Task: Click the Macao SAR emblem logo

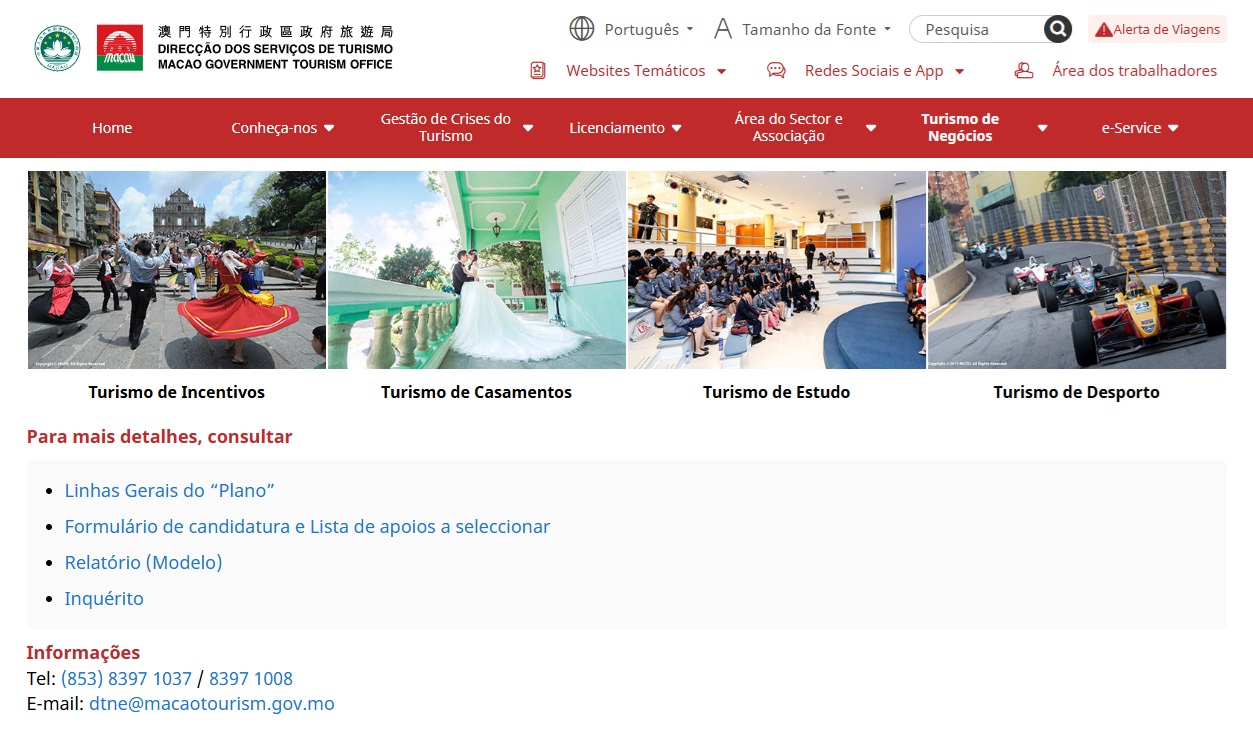Action: (x=57, y=48)
